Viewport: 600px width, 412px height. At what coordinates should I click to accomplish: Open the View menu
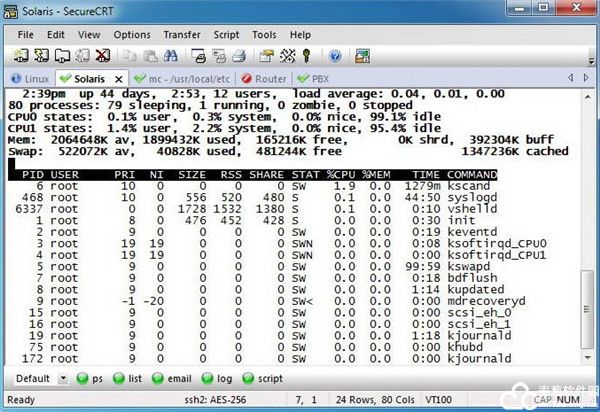point(89,35)
